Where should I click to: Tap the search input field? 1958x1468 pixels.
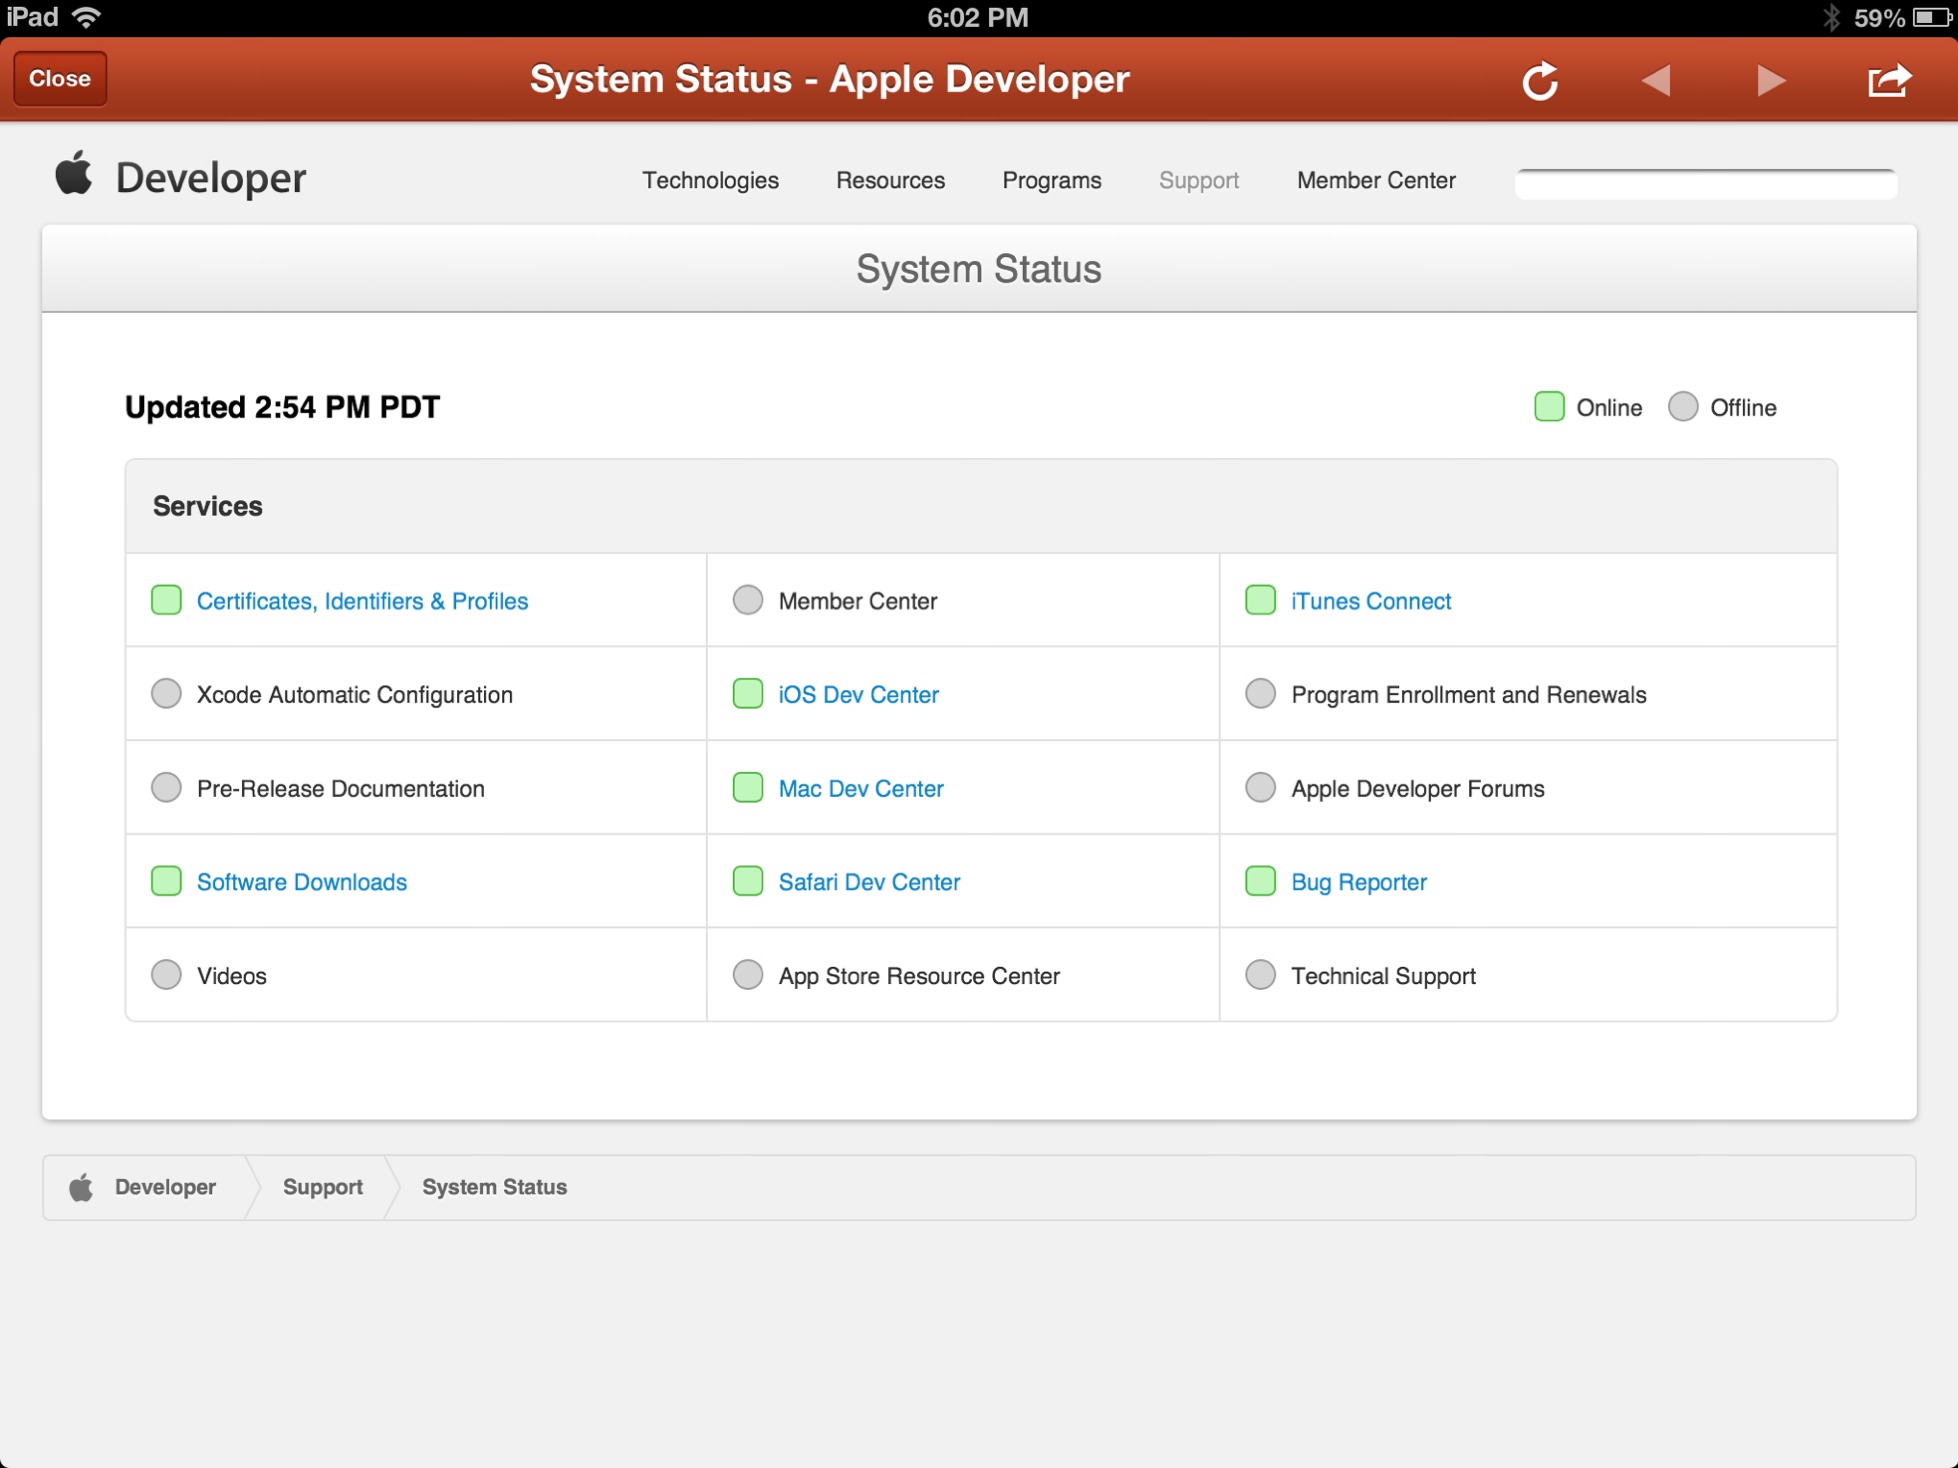pyautogui.click(x=1705, y=184)
